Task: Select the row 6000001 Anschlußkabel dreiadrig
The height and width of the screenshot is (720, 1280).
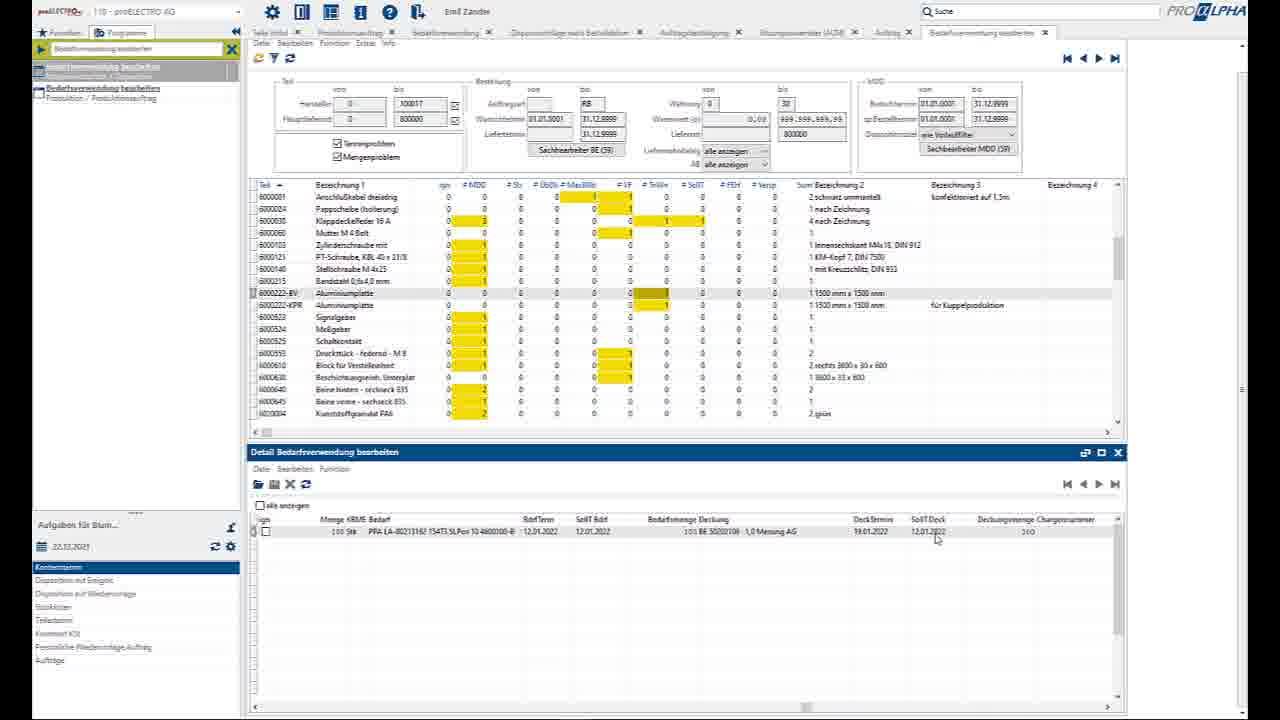Action: [x=680, y=198]
